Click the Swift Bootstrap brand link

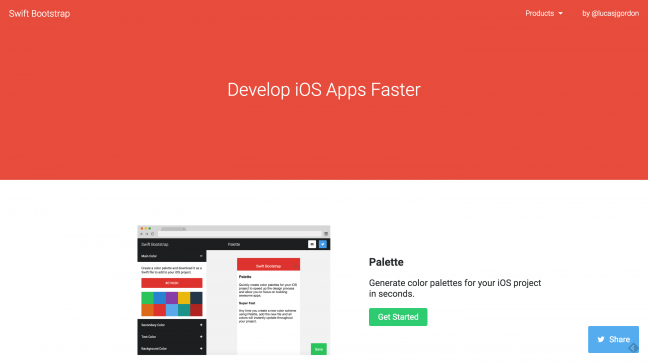pyautogui.click(x=39, y=14)
